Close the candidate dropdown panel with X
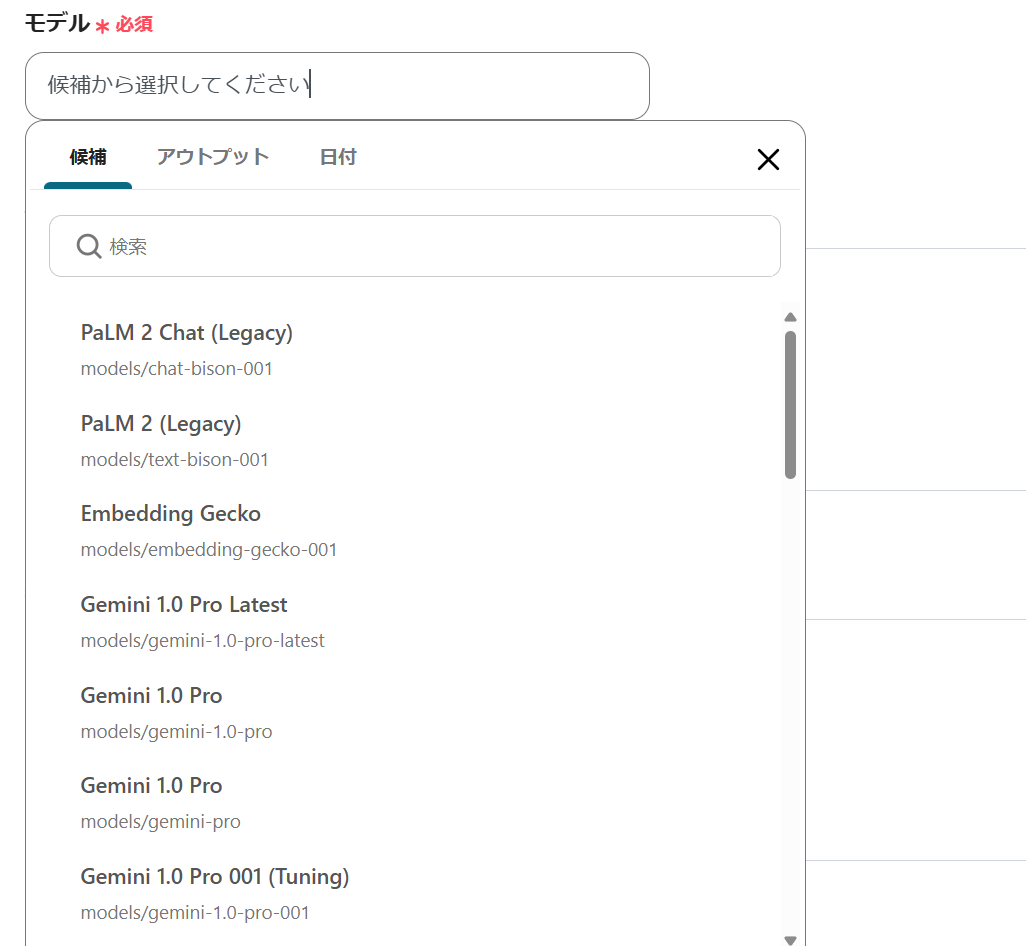The height and width of the screenshot is (946, 1026). [768, 159]
